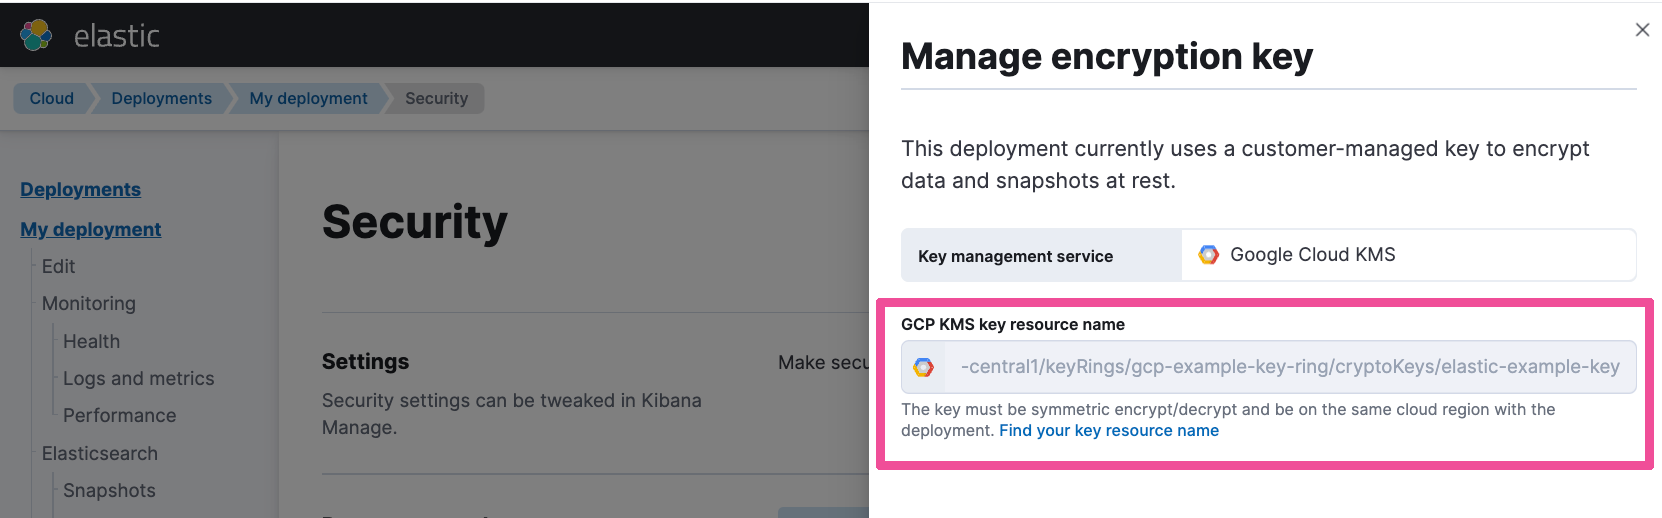Close the Manage encryption key flyout
This screenshot has height=518, width=1662.
click(x=1642, y=30)
